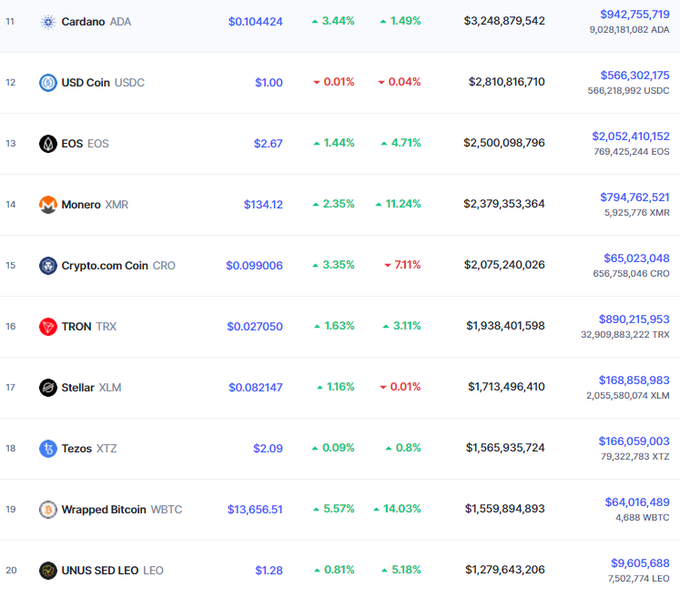Click Monero volume $794,762,521
680x598 pixels.
(x=635, y=197)
